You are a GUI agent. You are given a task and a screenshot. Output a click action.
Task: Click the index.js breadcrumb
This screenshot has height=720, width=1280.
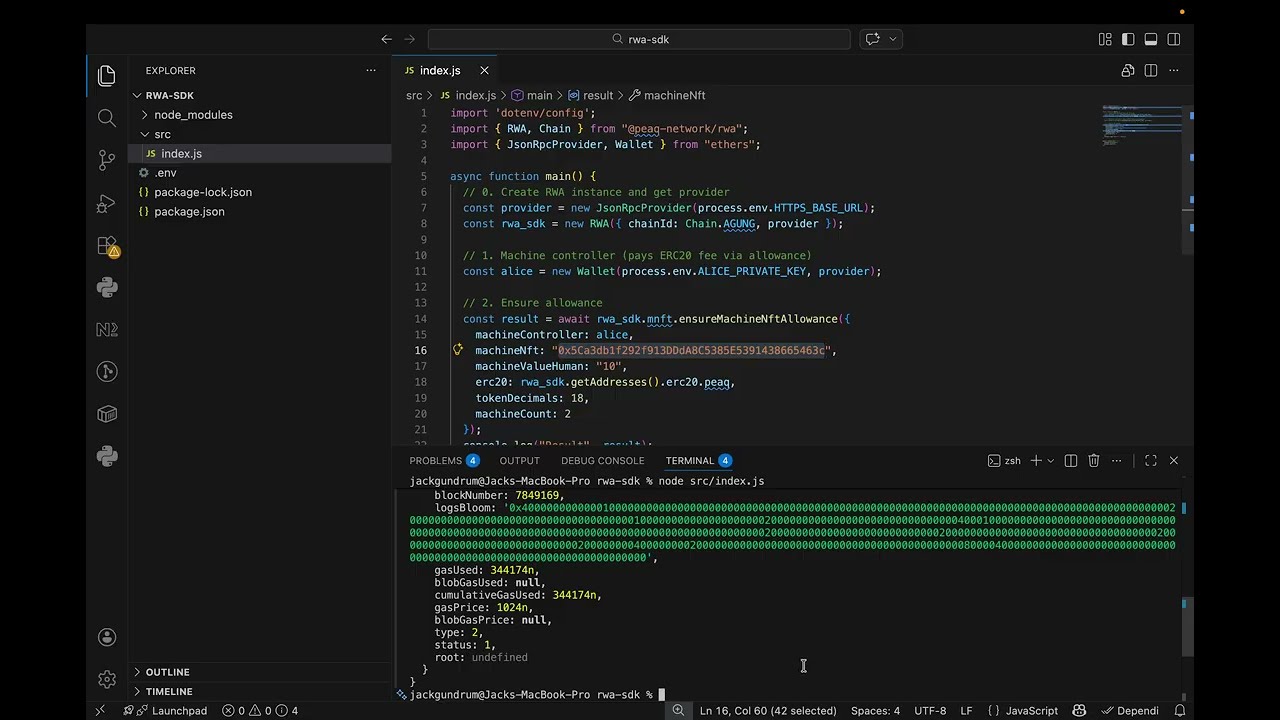pos(476,95)
